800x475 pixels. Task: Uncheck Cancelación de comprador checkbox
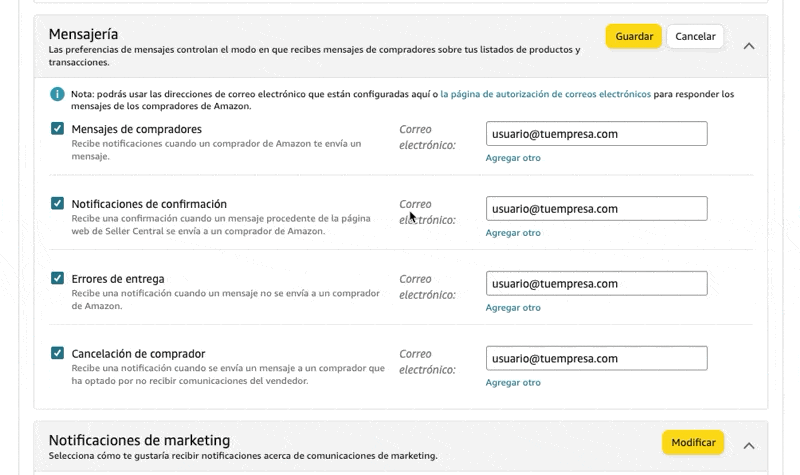57,353
